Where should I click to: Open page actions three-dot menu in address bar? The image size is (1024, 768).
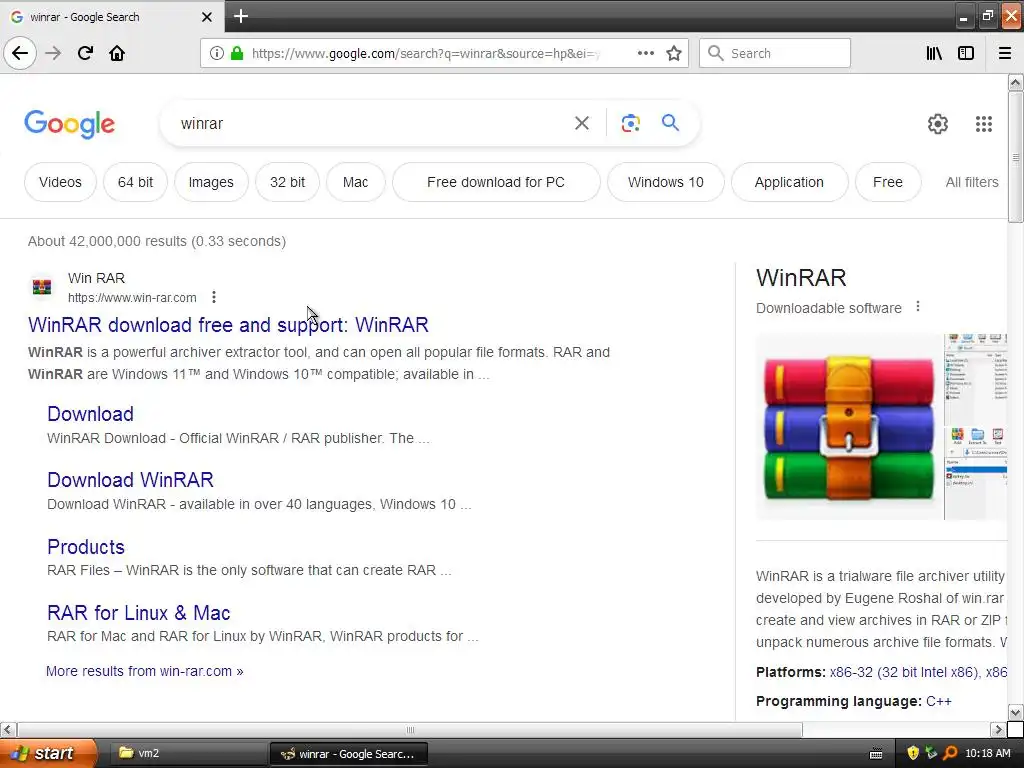(645, 53)
